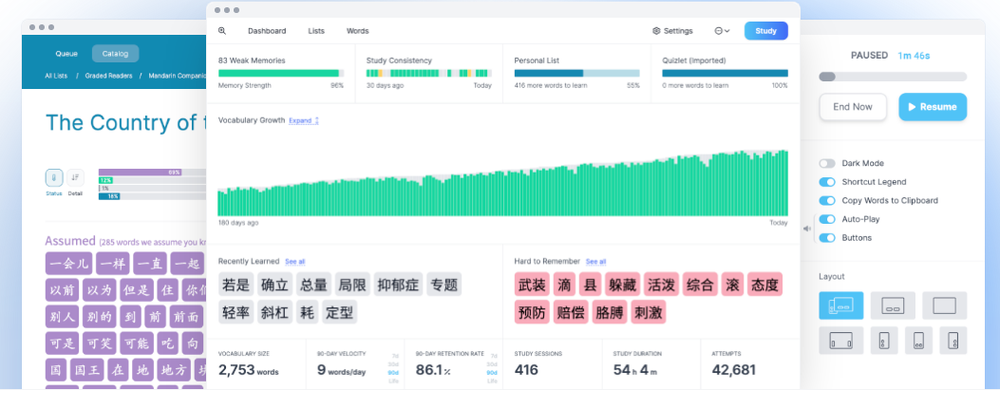The height and width of the screenshot is (403, 1000).
Task: Click the speaker icon beside Auto-Play
Action: (807, 228)
